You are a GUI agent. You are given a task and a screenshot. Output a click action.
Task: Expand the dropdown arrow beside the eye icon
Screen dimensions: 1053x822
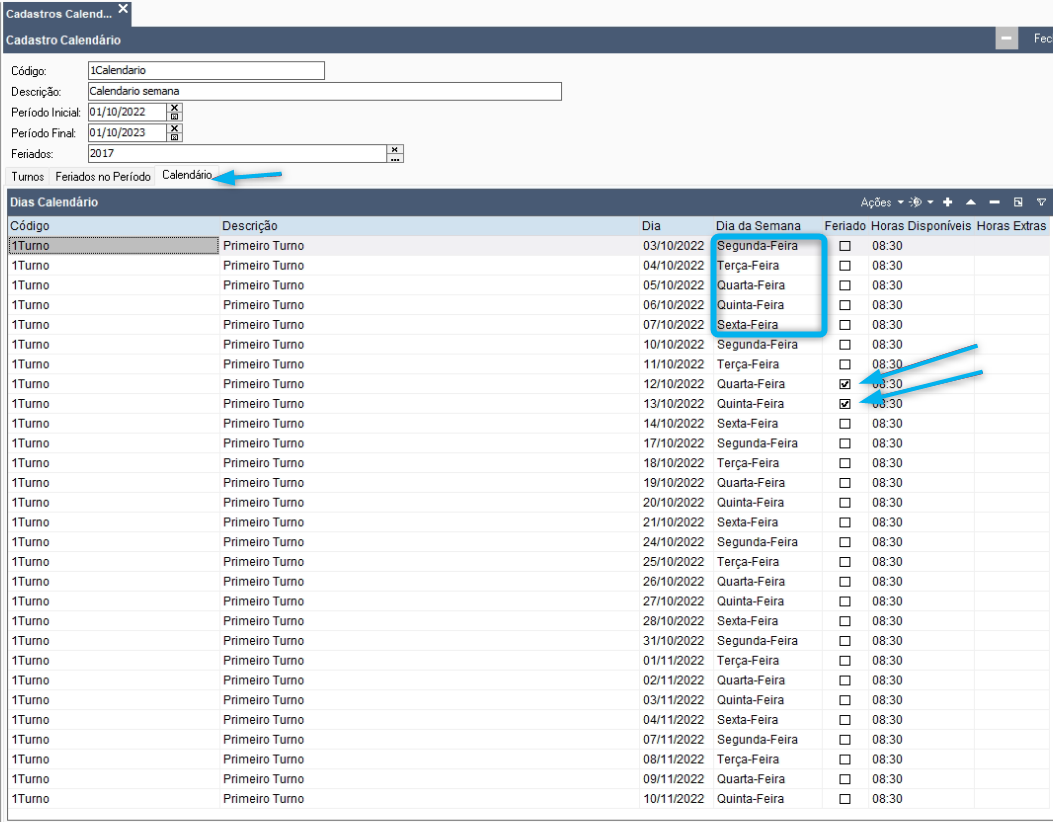(x=930, y=202)
